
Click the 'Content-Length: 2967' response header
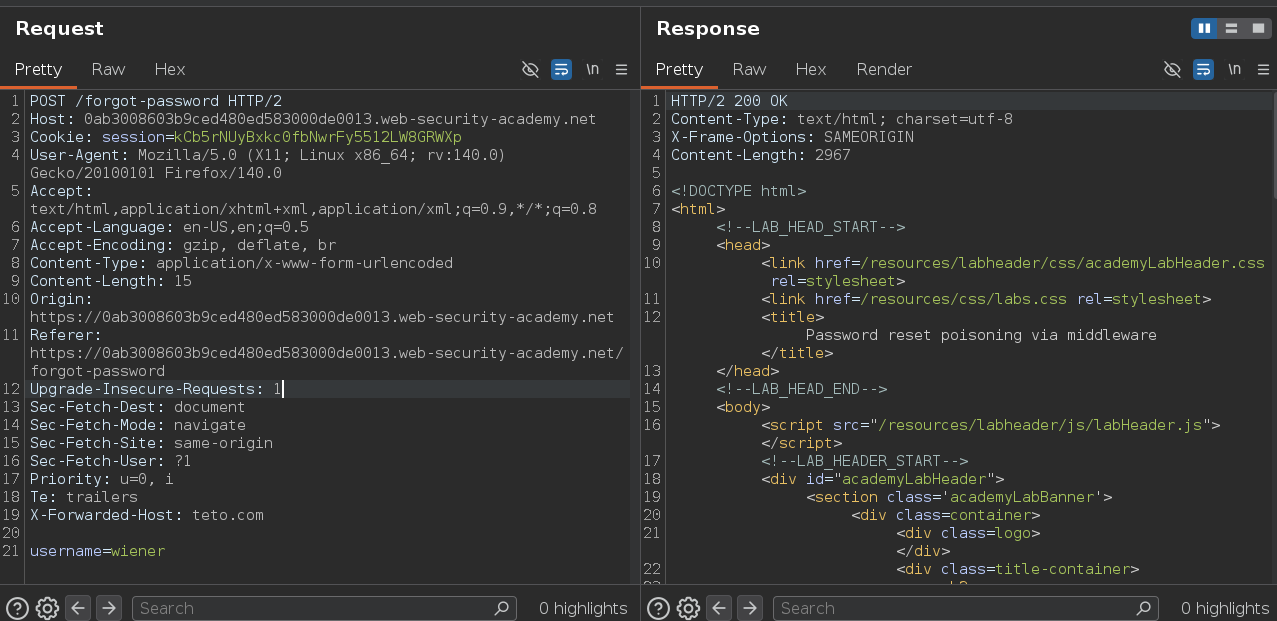point(760,155)
